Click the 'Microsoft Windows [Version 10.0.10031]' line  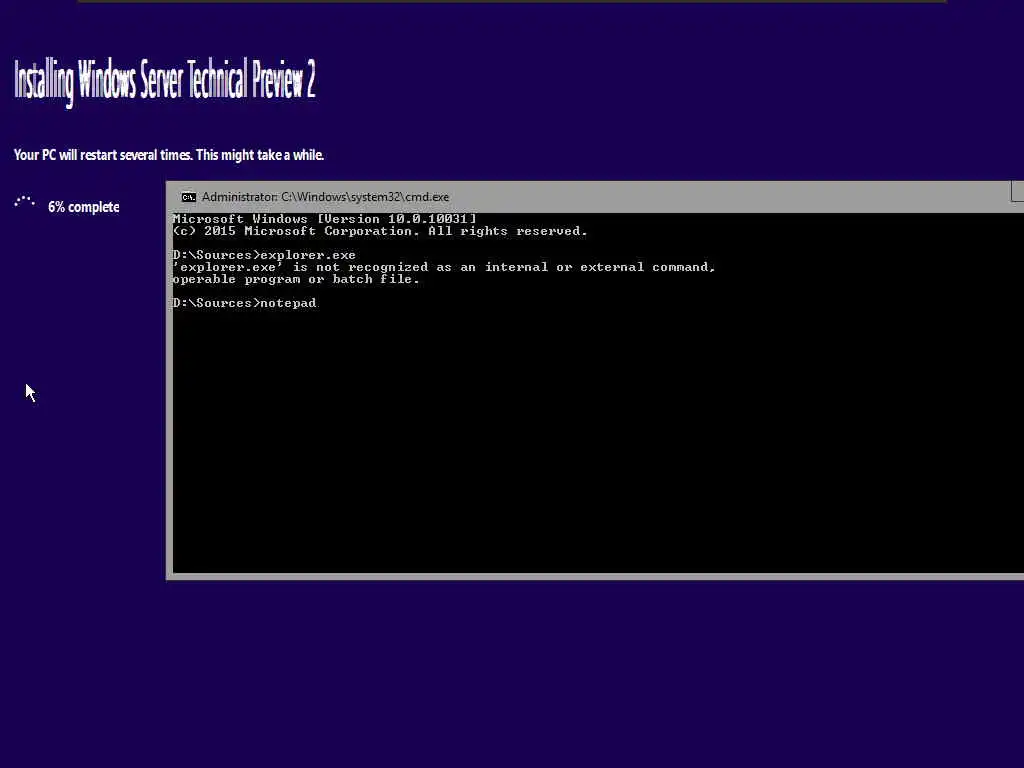click(x=325, y=219)
